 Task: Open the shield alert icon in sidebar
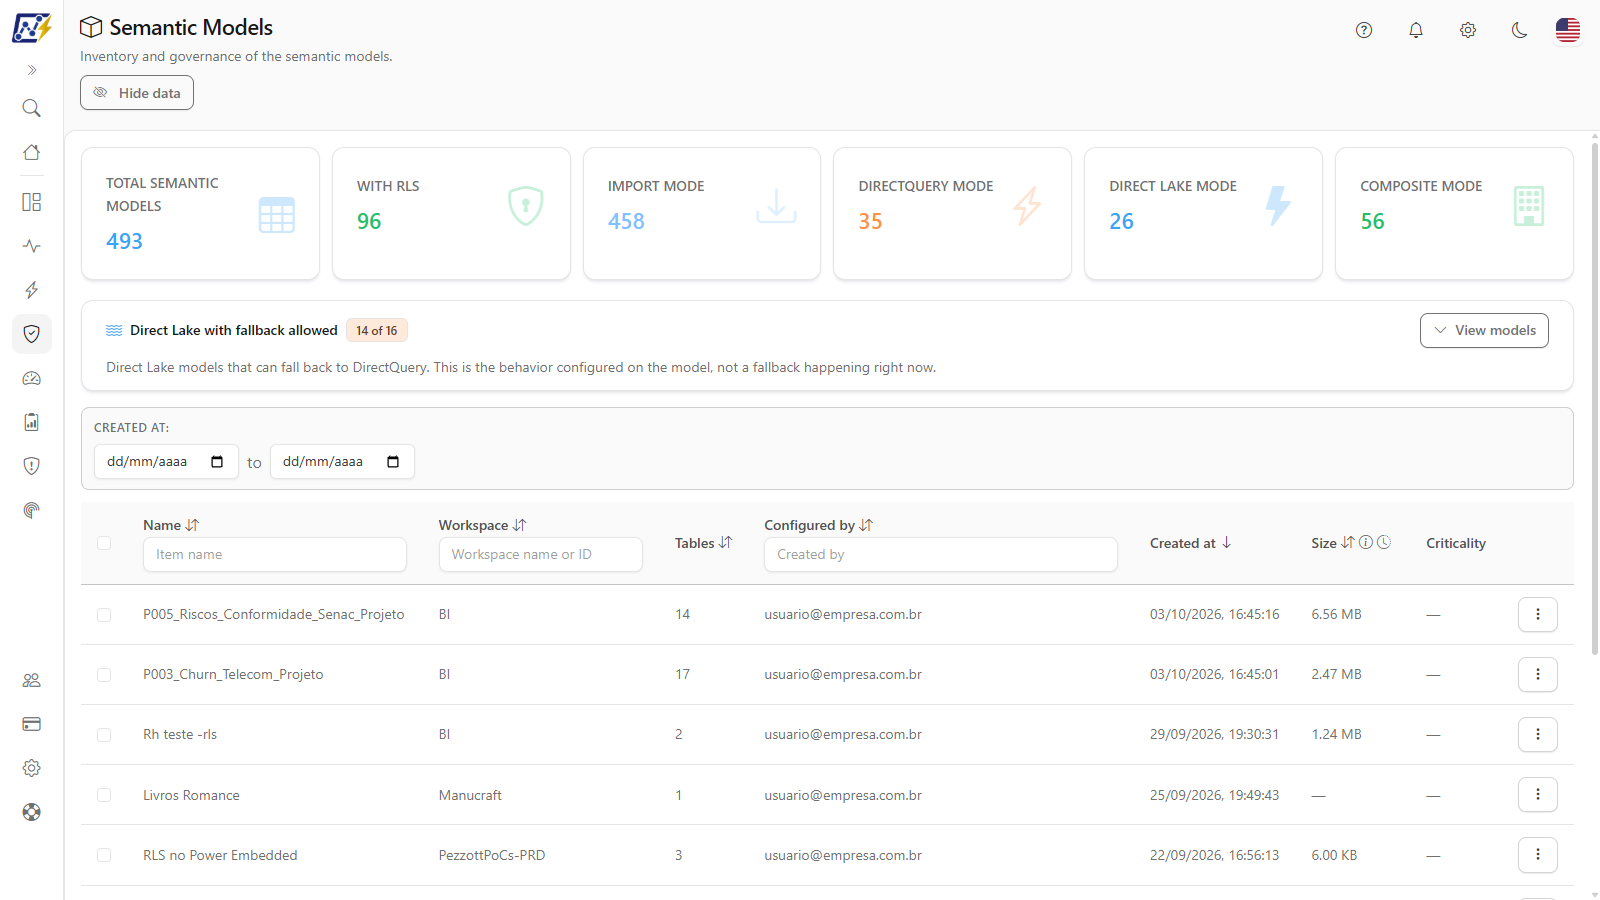(x=32, y=466)
